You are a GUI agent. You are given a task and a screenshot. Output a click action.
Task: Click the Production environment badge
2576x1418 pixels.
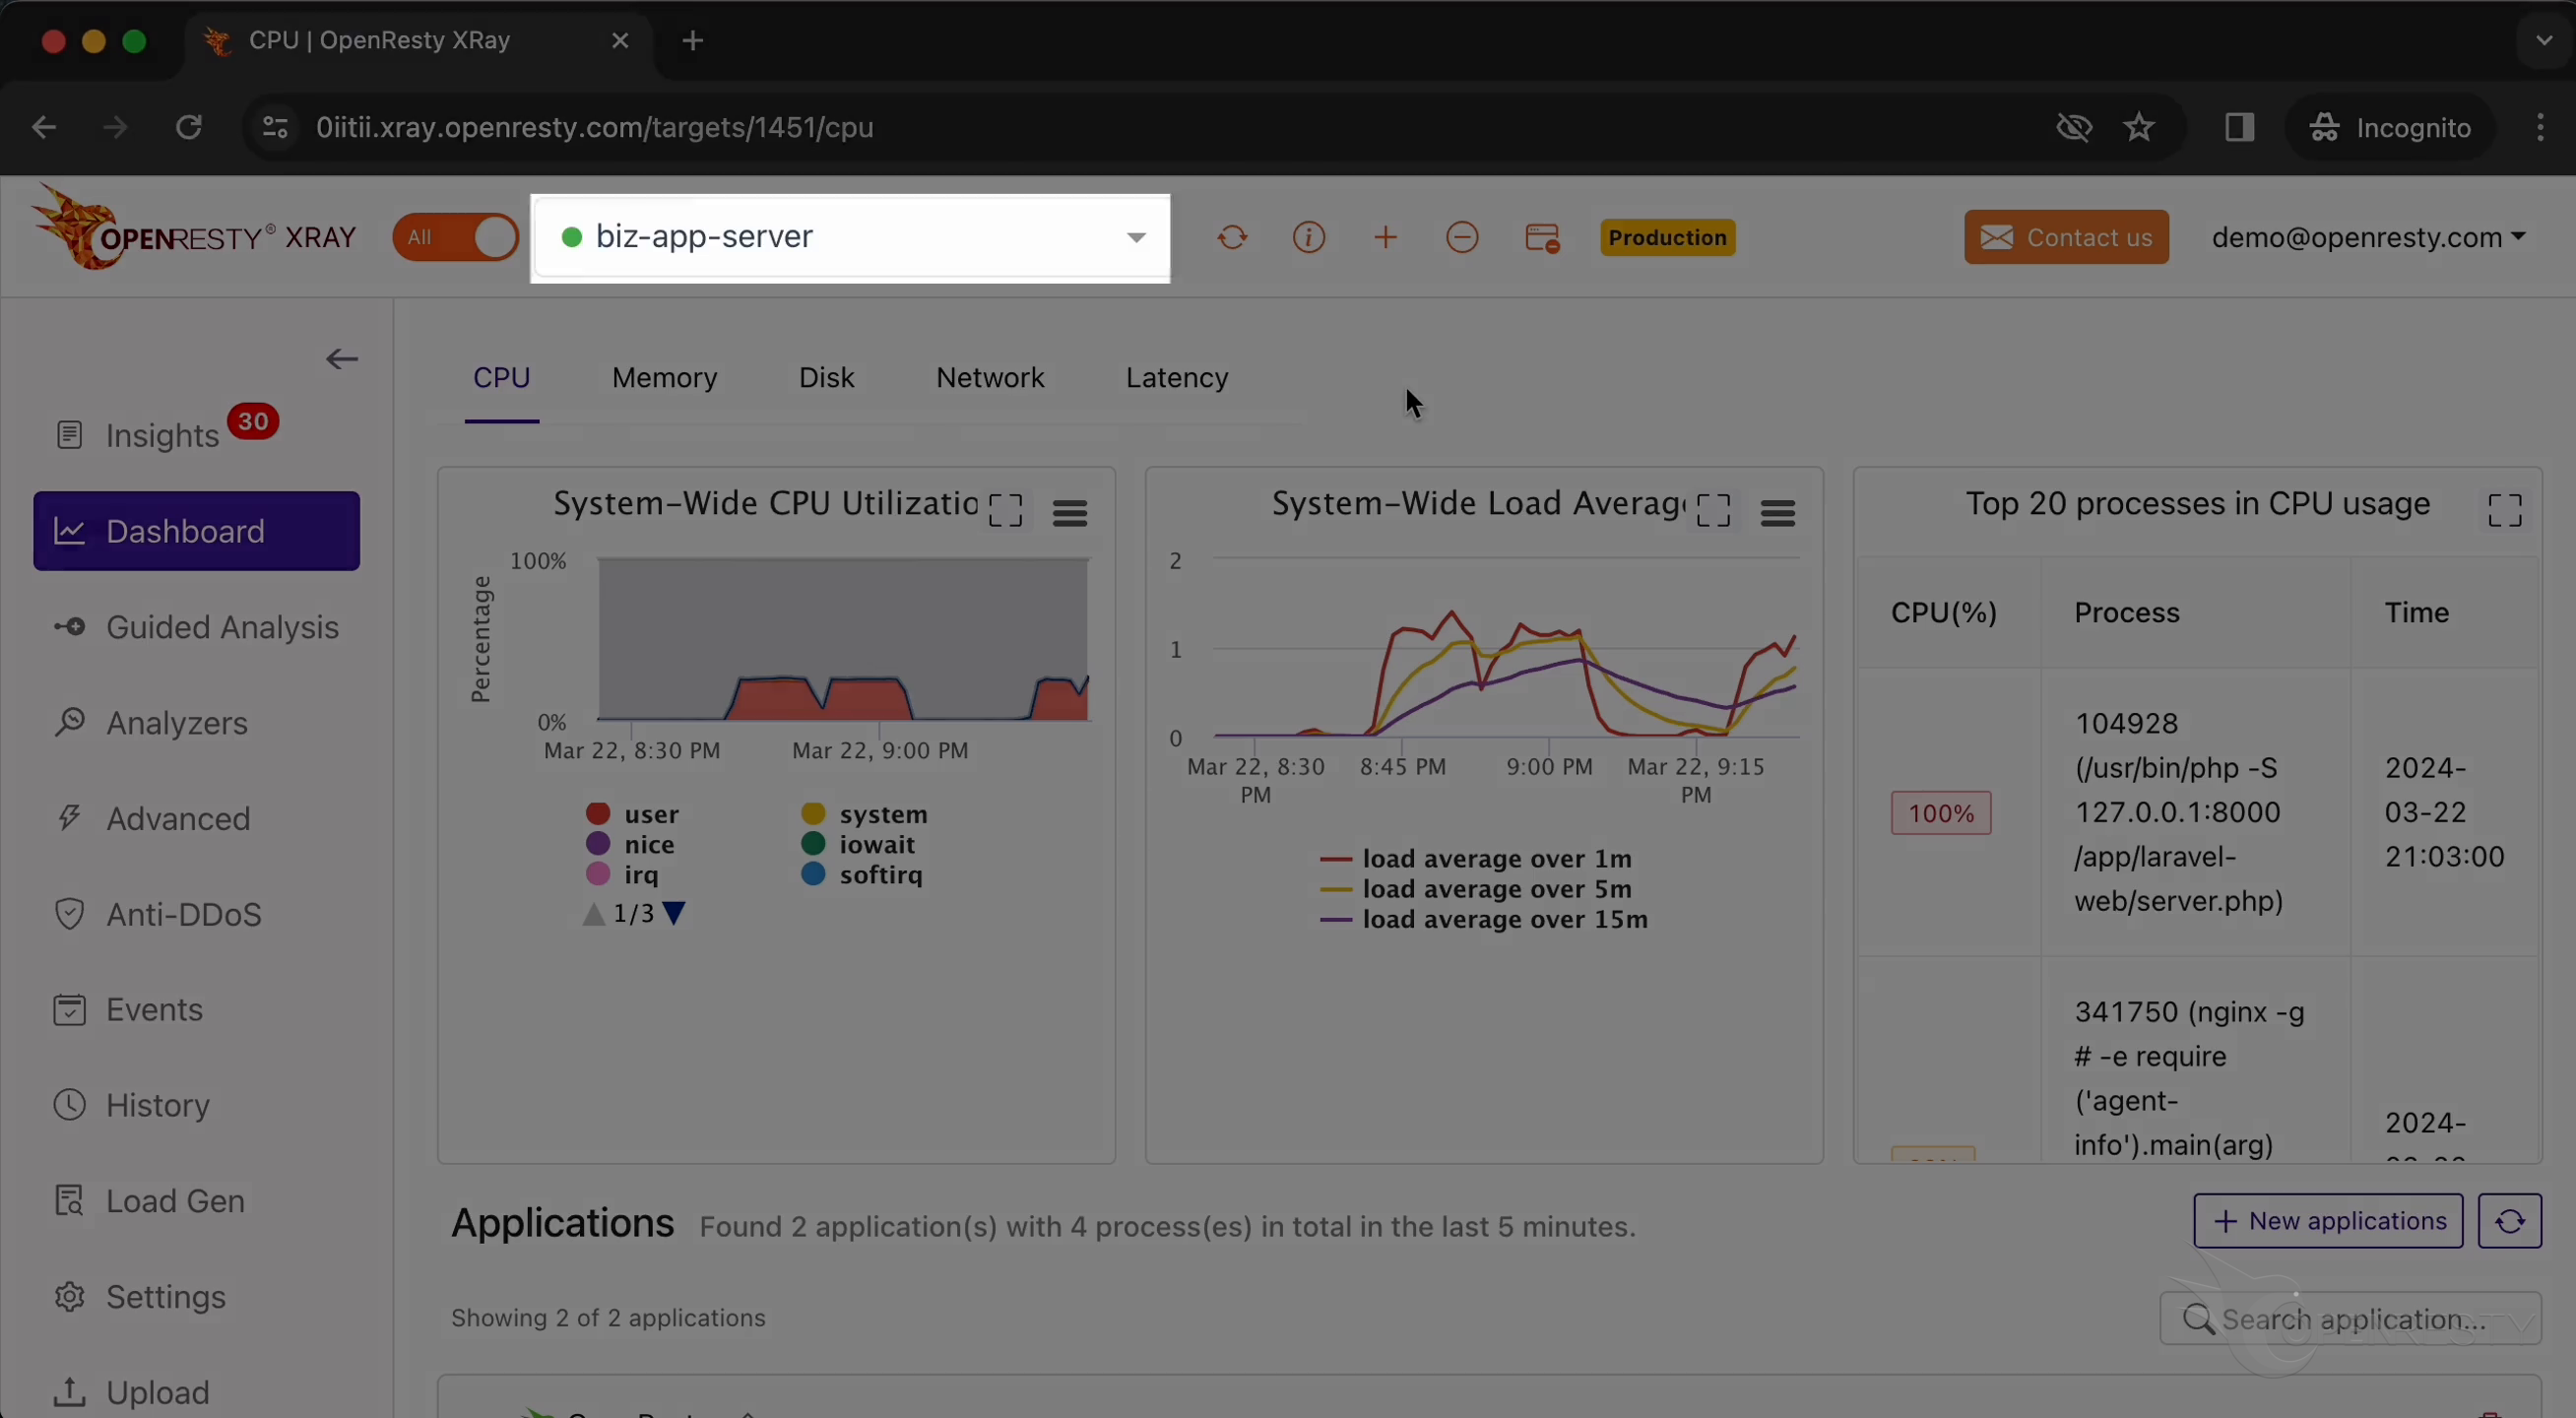coord(1668,238)
